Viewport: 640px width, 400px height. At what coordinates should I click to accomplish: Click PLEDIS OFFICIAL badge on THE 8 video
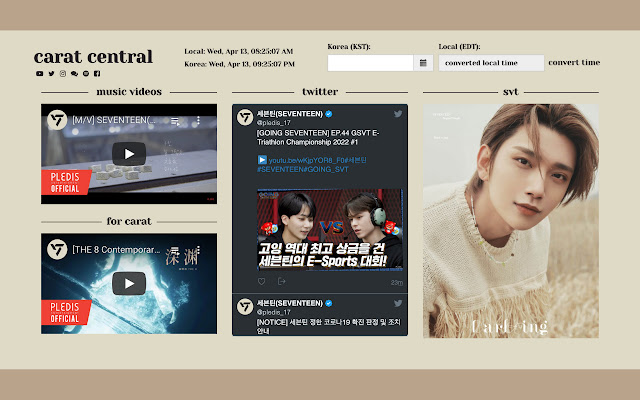point(65,312)
